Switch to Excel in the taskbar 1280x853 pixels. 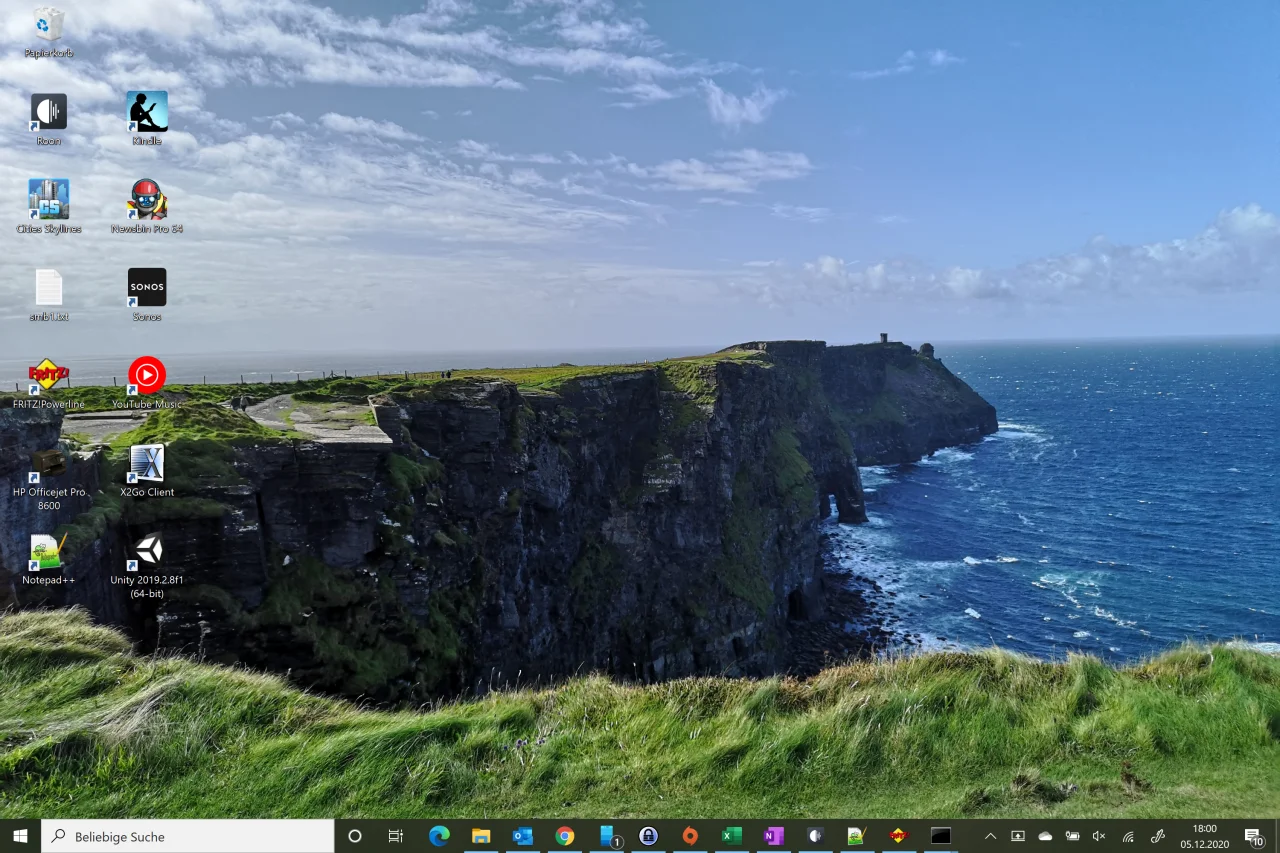[x=732, y=836]
